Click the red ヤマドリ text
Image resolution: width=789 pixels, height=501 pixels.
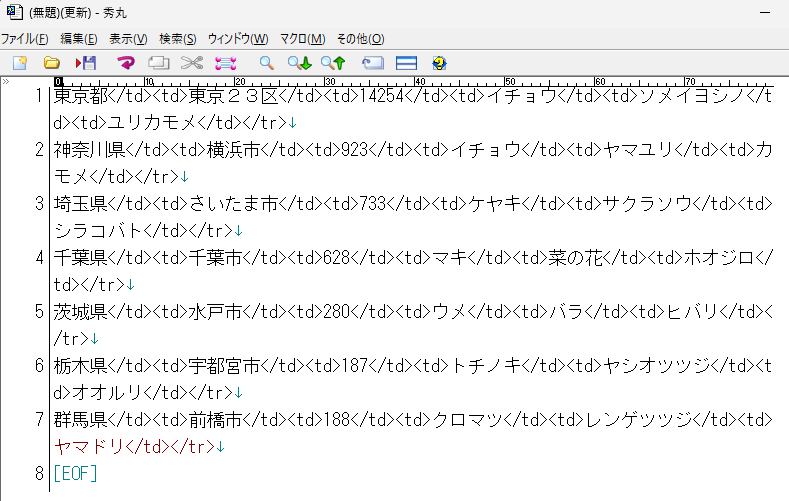pyautogui.click(x=90, y=446)
